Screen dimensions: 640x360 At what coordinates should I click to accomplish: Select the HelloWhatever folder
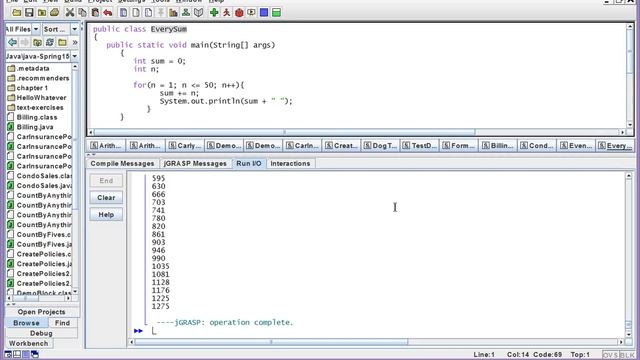[37, 98]
